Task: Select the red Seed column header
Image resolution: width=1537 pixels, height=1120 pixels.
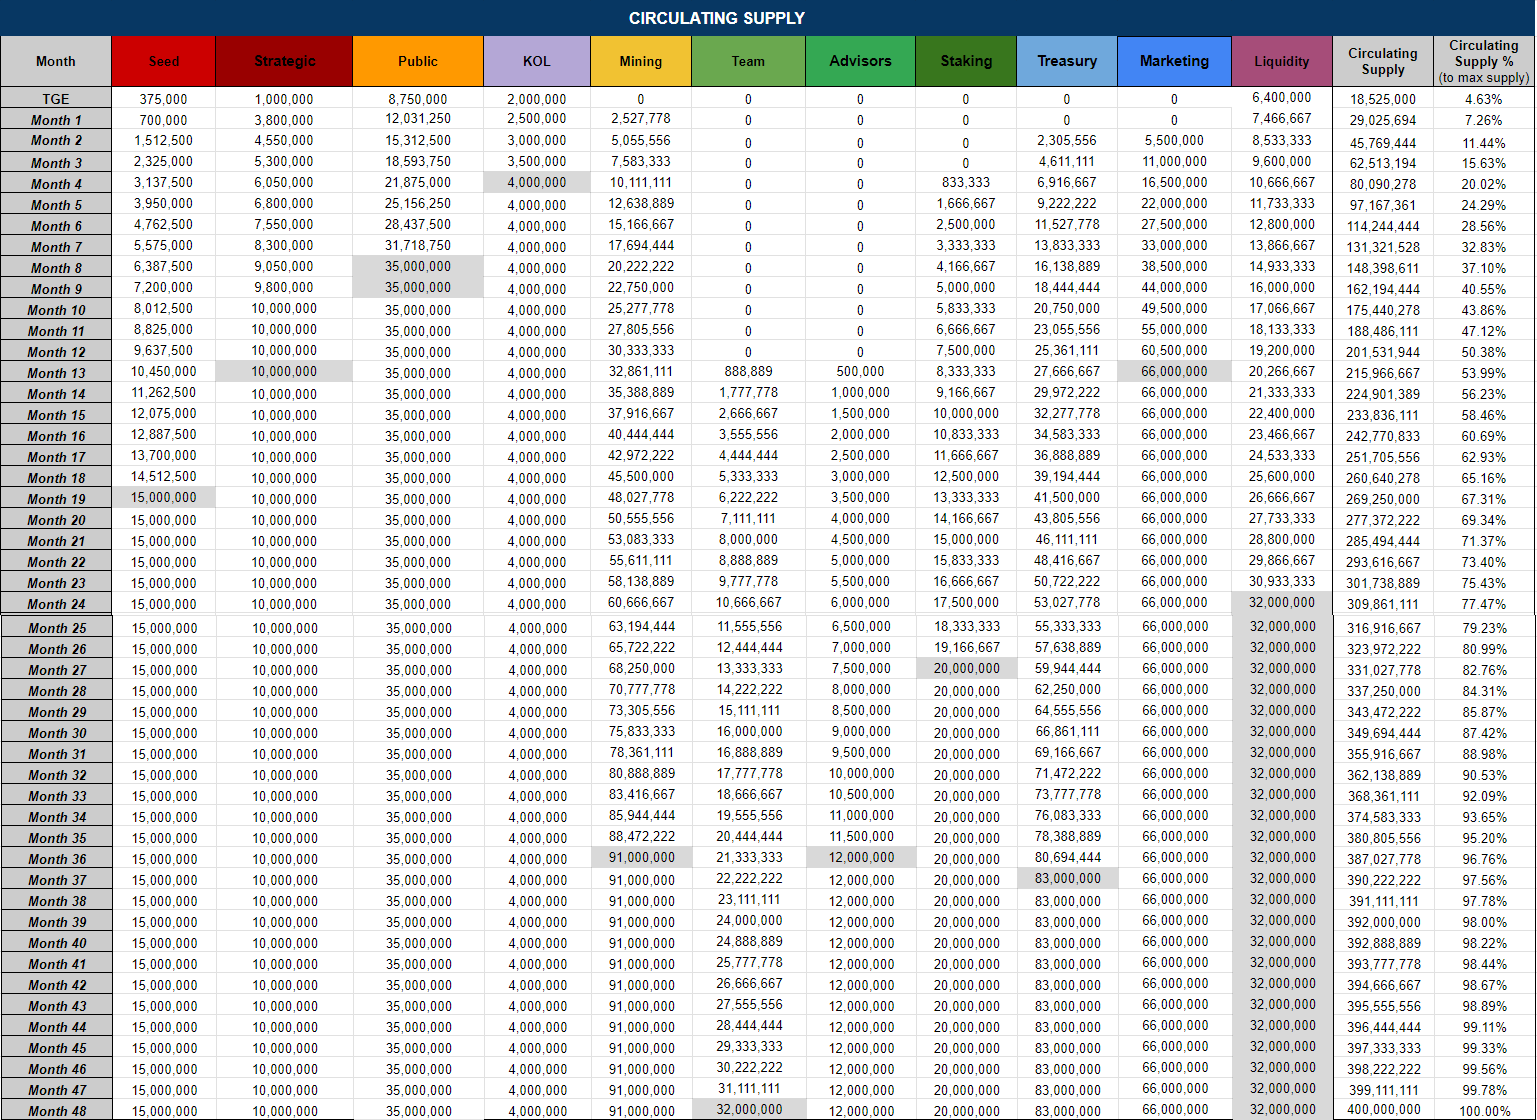Action: tap(163, 61)
